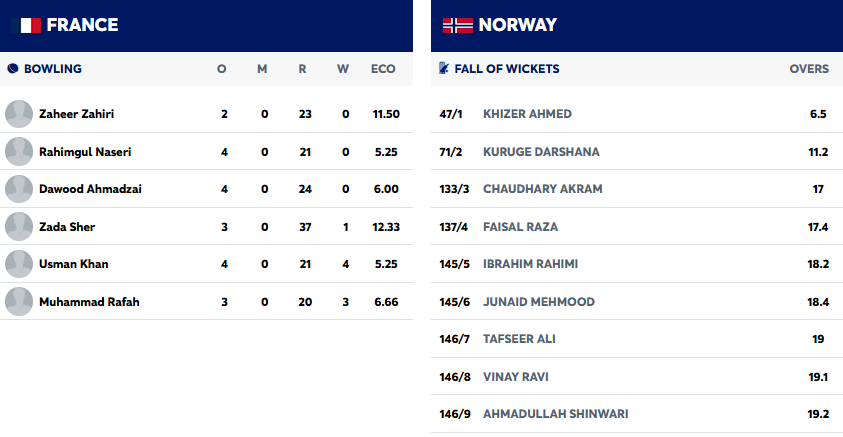The width and height of the screenshot is (843, 437).
Task: Click Zaheer Zahiri's avatar icon
Action: point(19,114)
